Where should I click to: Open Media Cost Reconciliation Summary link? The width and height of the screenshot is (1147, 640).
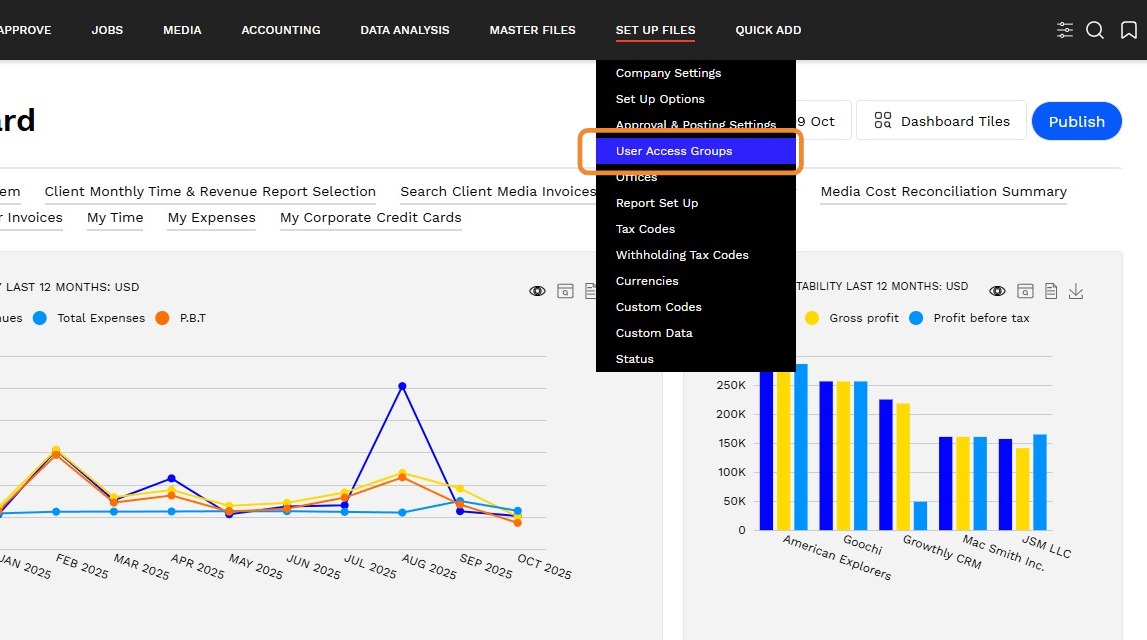tap(943, 192)
